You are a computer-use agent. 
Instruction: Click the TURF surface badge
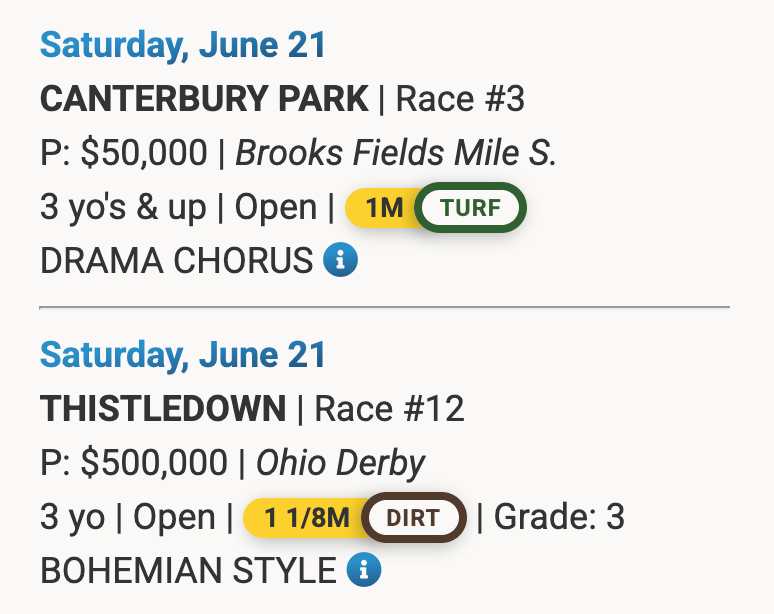pyautogui.click(x=469, y=208)
